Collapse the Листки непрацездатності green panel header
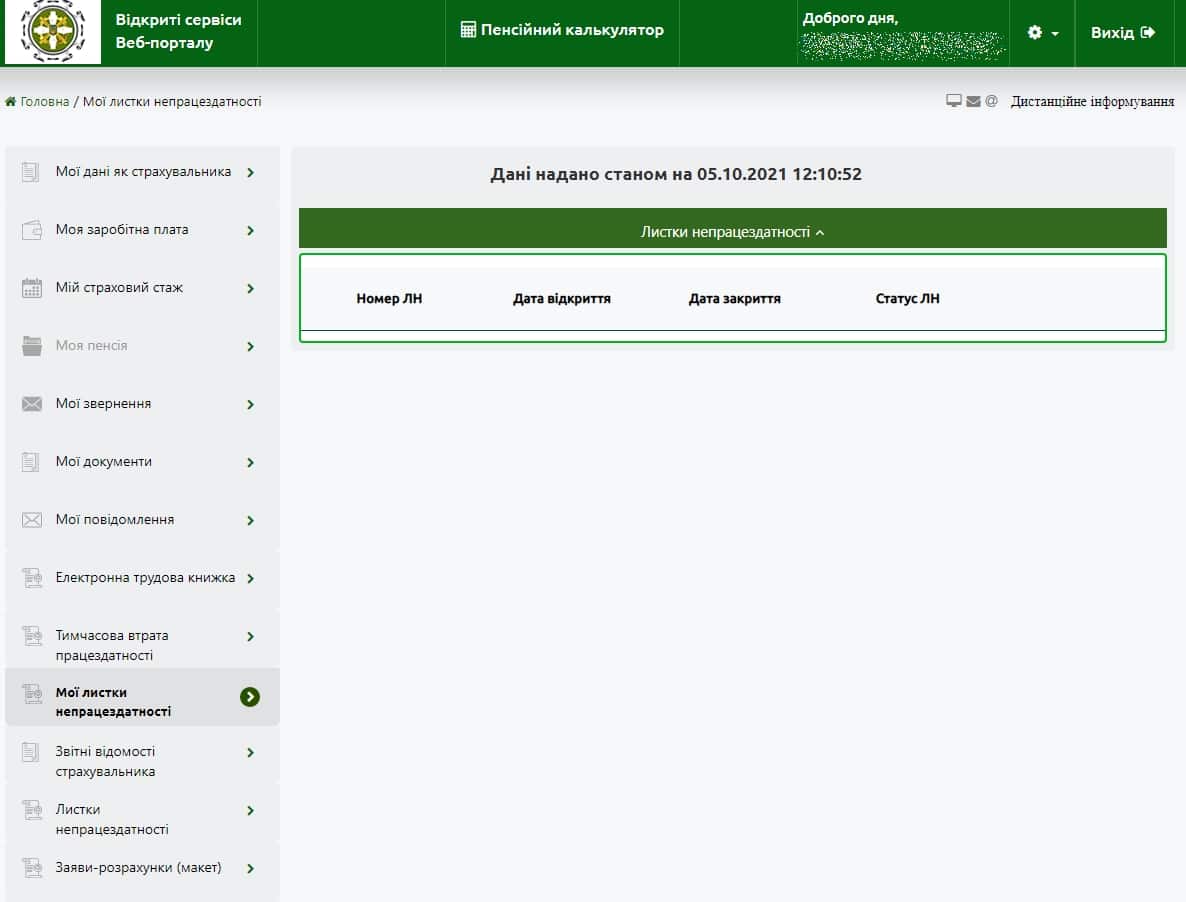Screen dimensions: 1186x902 pos(732,232)
